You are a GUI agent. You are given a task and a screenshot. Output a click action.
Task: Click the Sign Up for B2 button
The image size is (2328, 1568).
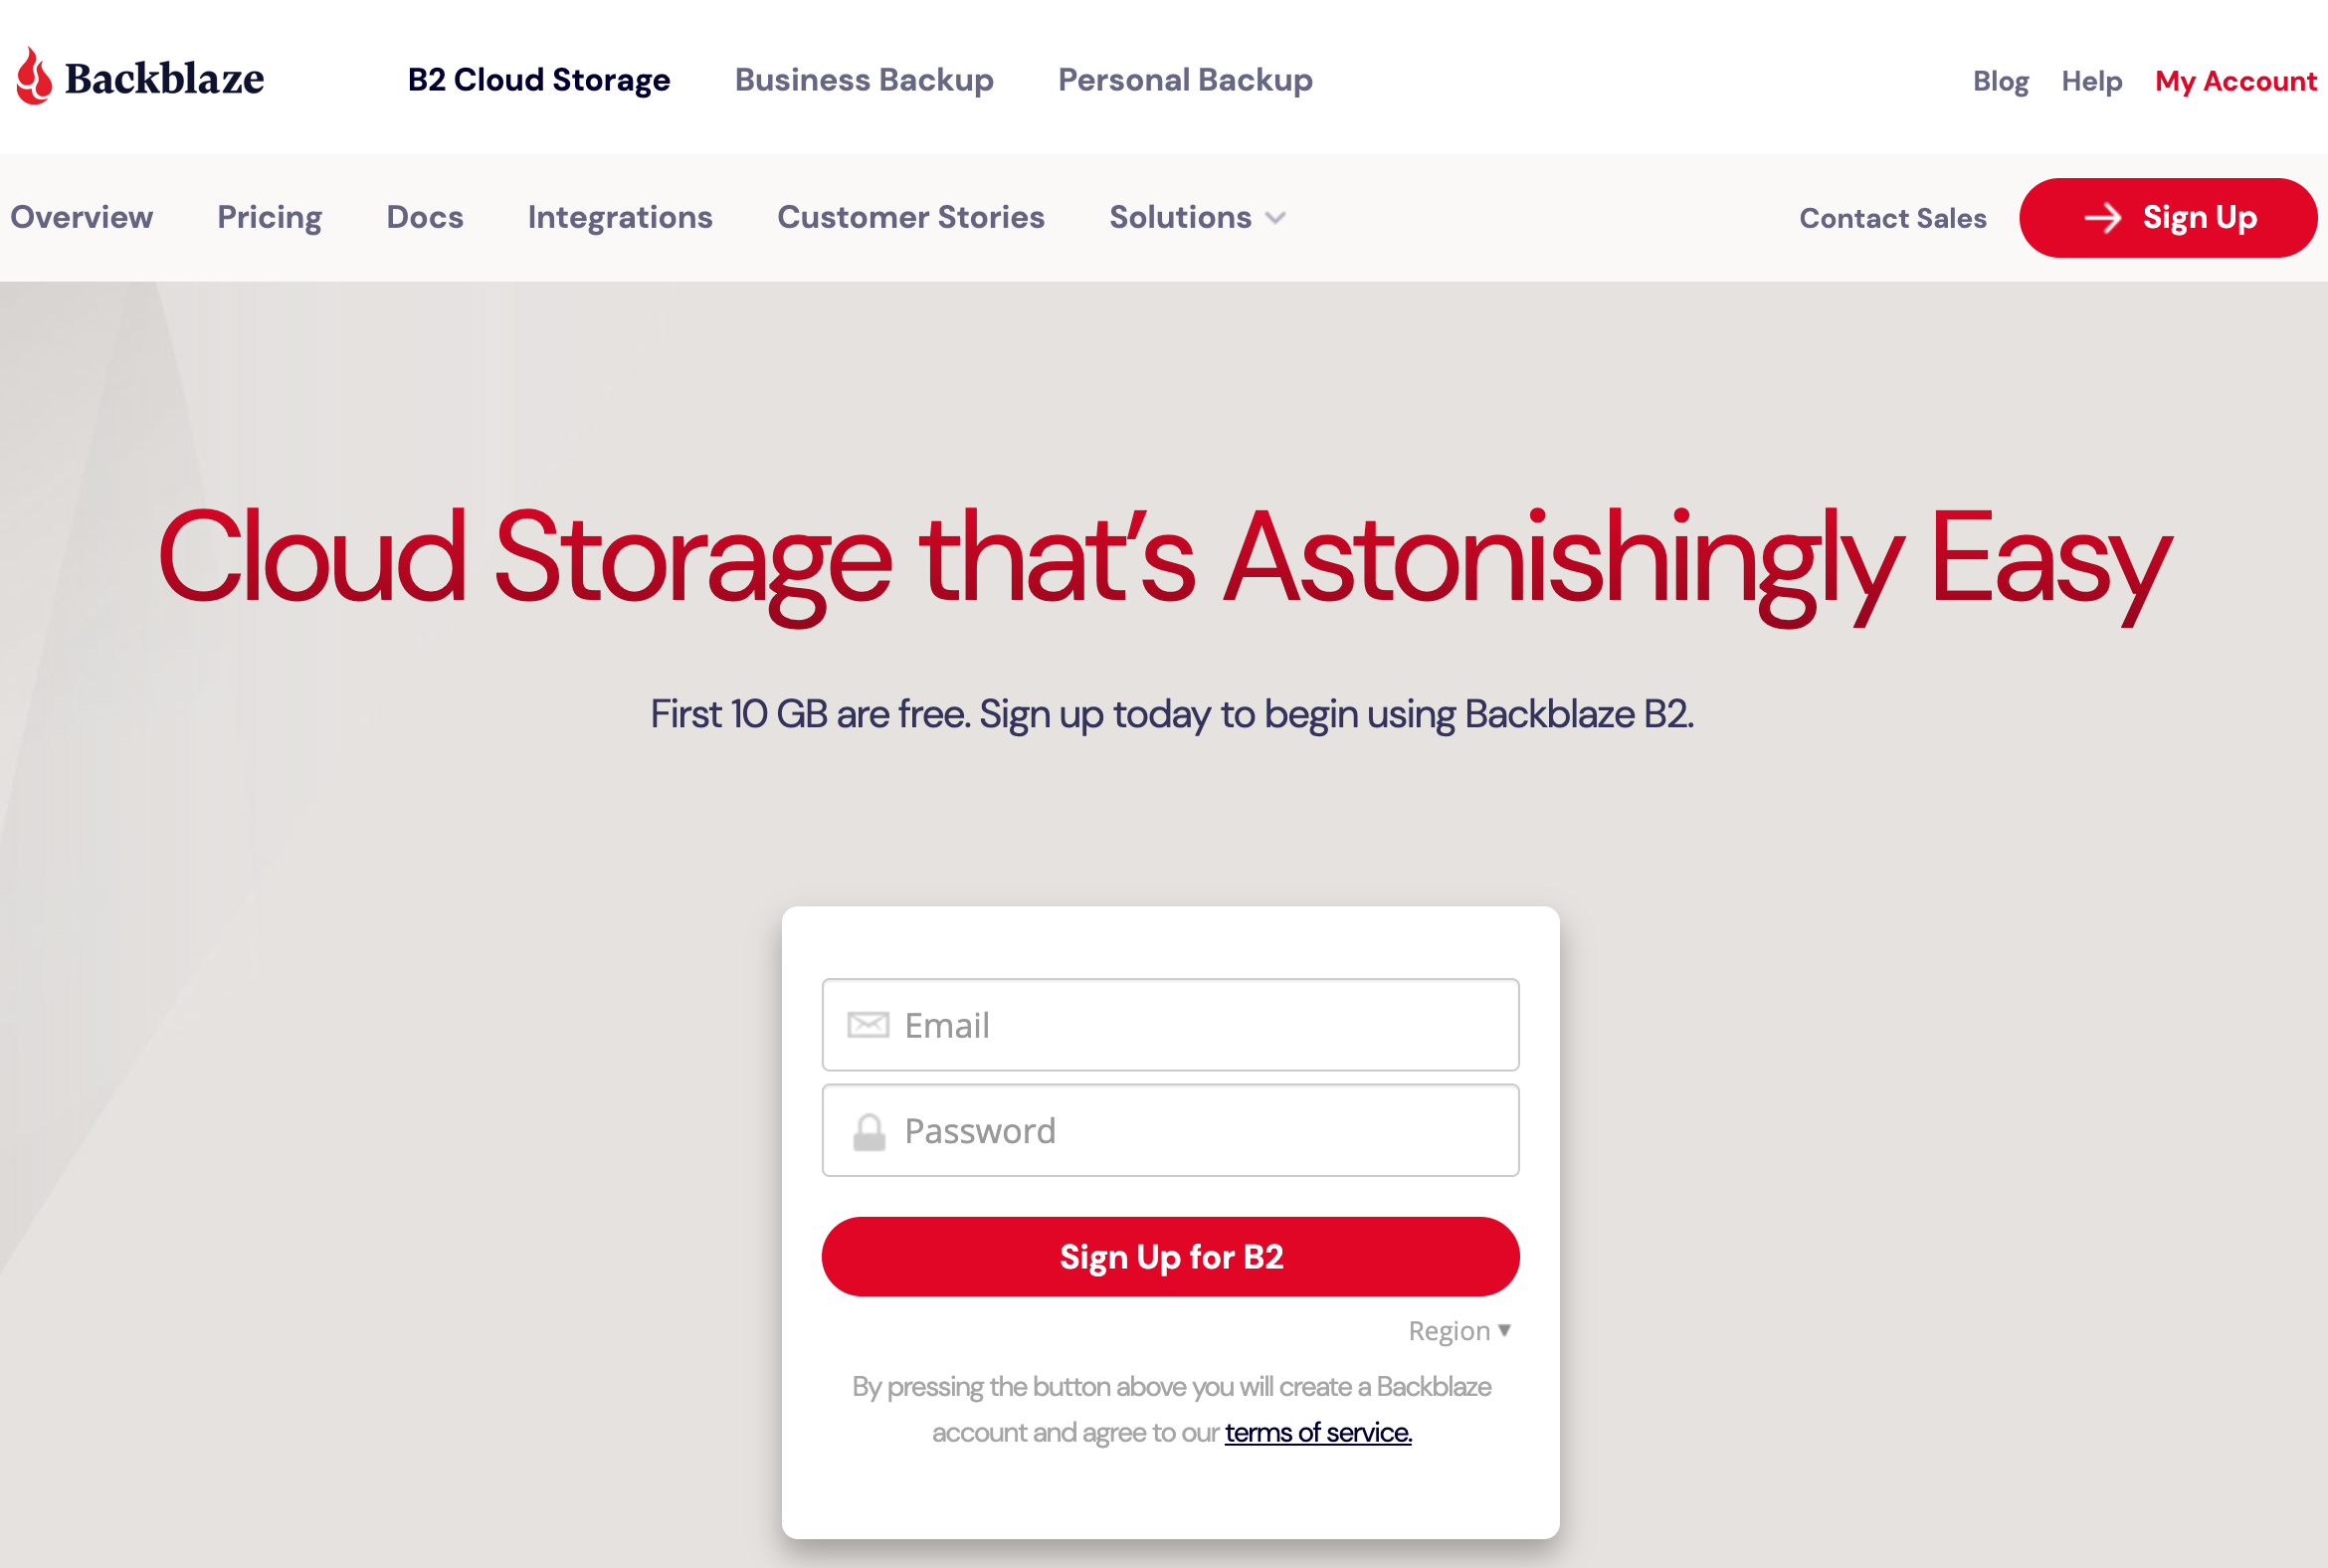tap(1170, 1255)
